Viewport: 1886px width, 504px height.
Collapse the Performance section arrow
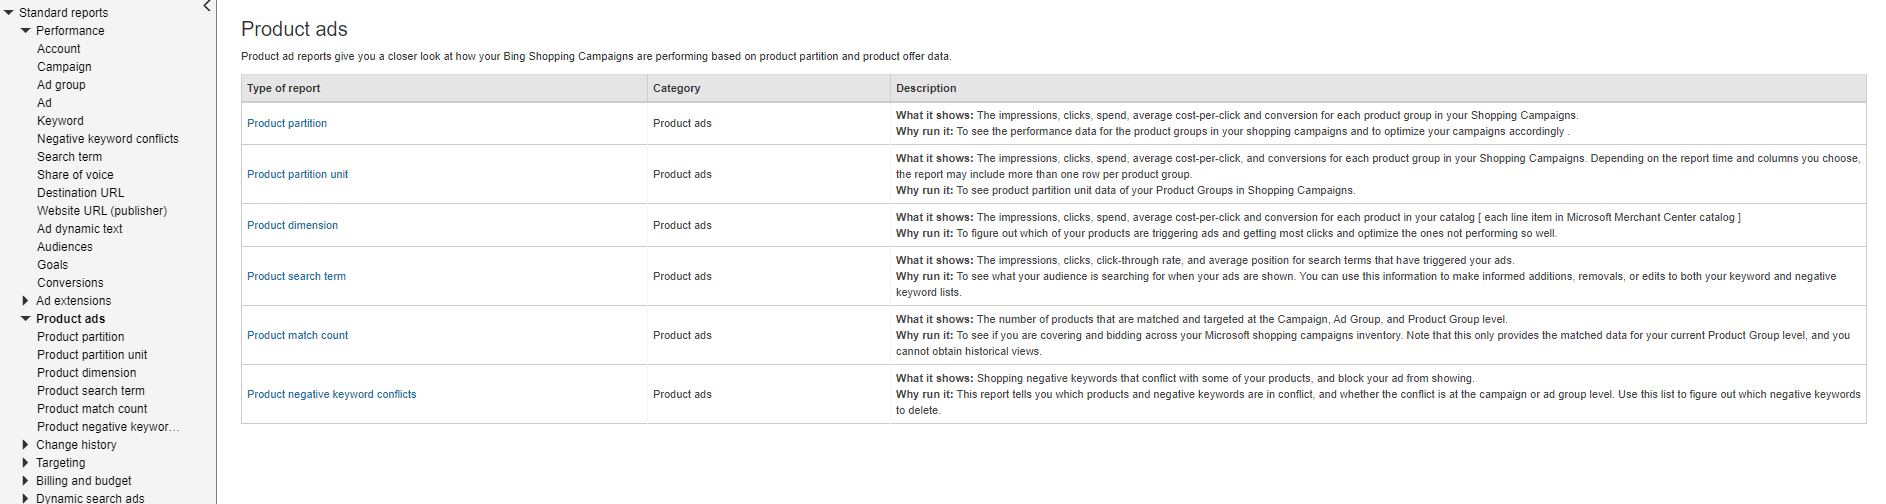point(26,31)
